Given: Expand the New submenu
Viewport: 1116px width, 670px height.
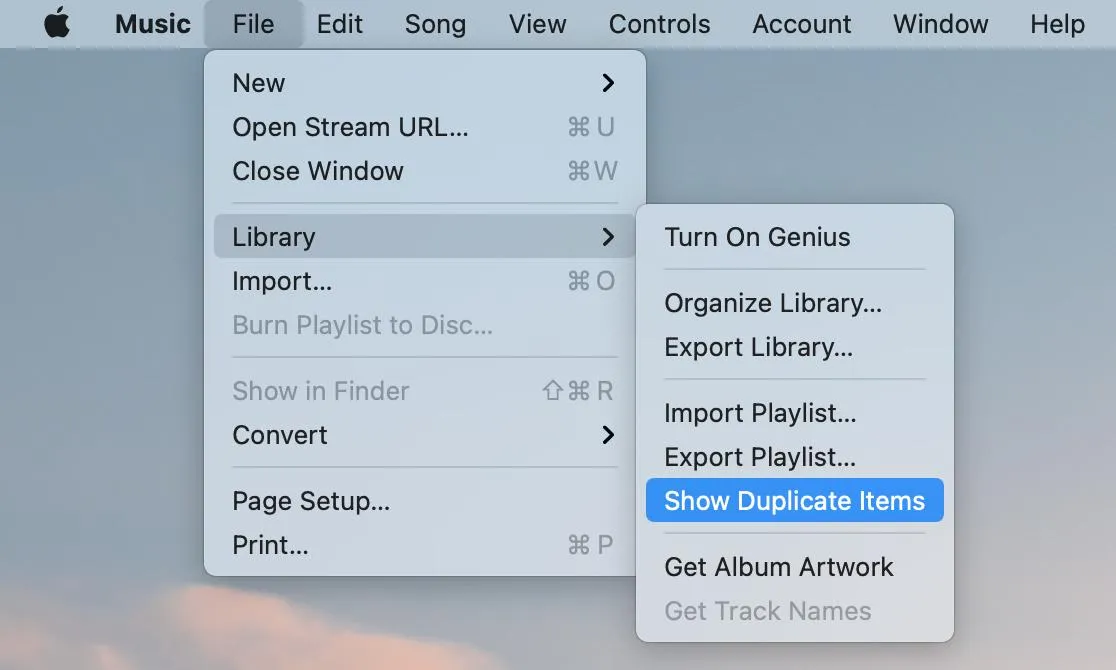Looking at the screenshot, I should (x=424, y=83).
